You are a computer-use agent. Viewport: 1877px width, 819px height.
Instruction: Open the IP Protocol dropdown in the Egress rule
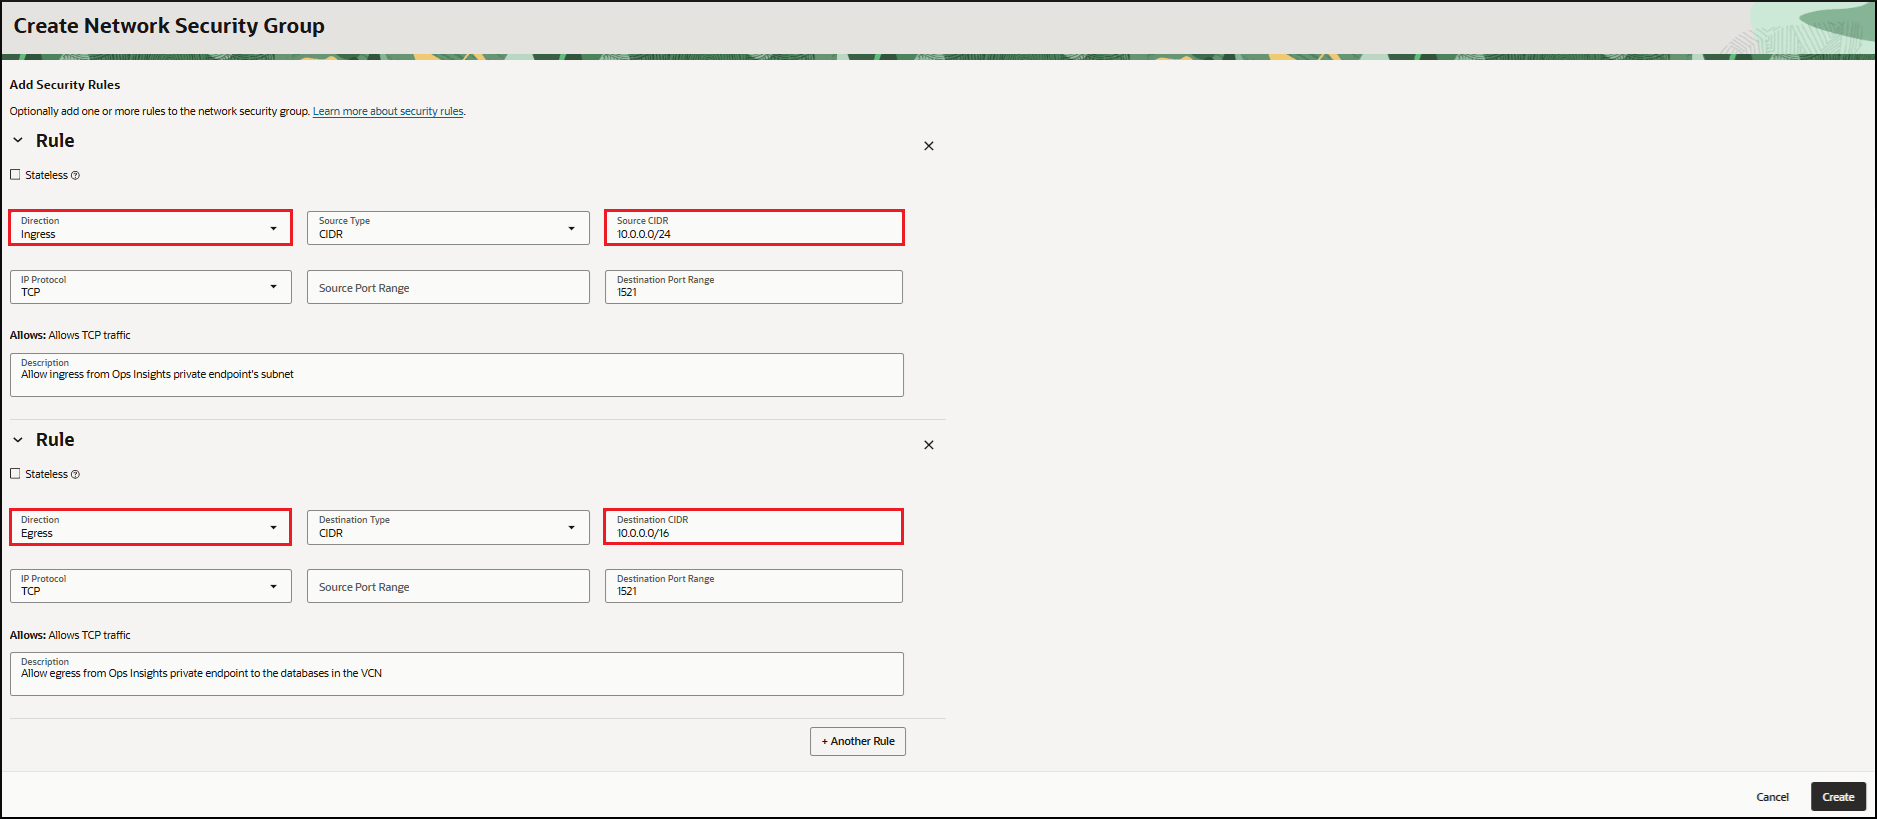(x=151, y=586)
